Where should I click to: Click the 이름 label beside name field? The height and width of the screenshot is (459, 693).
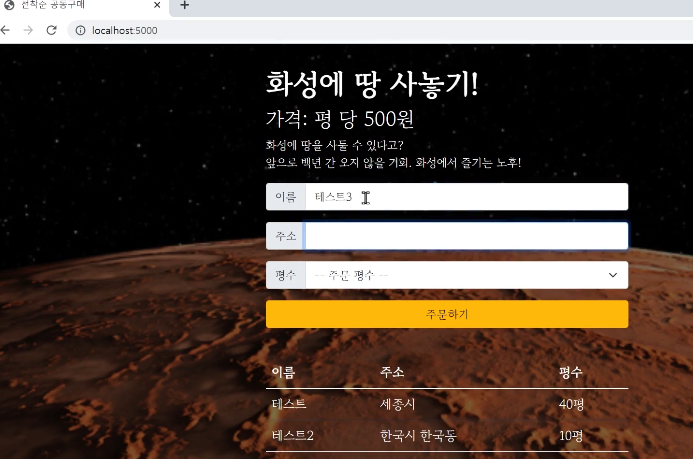point(286,197)
